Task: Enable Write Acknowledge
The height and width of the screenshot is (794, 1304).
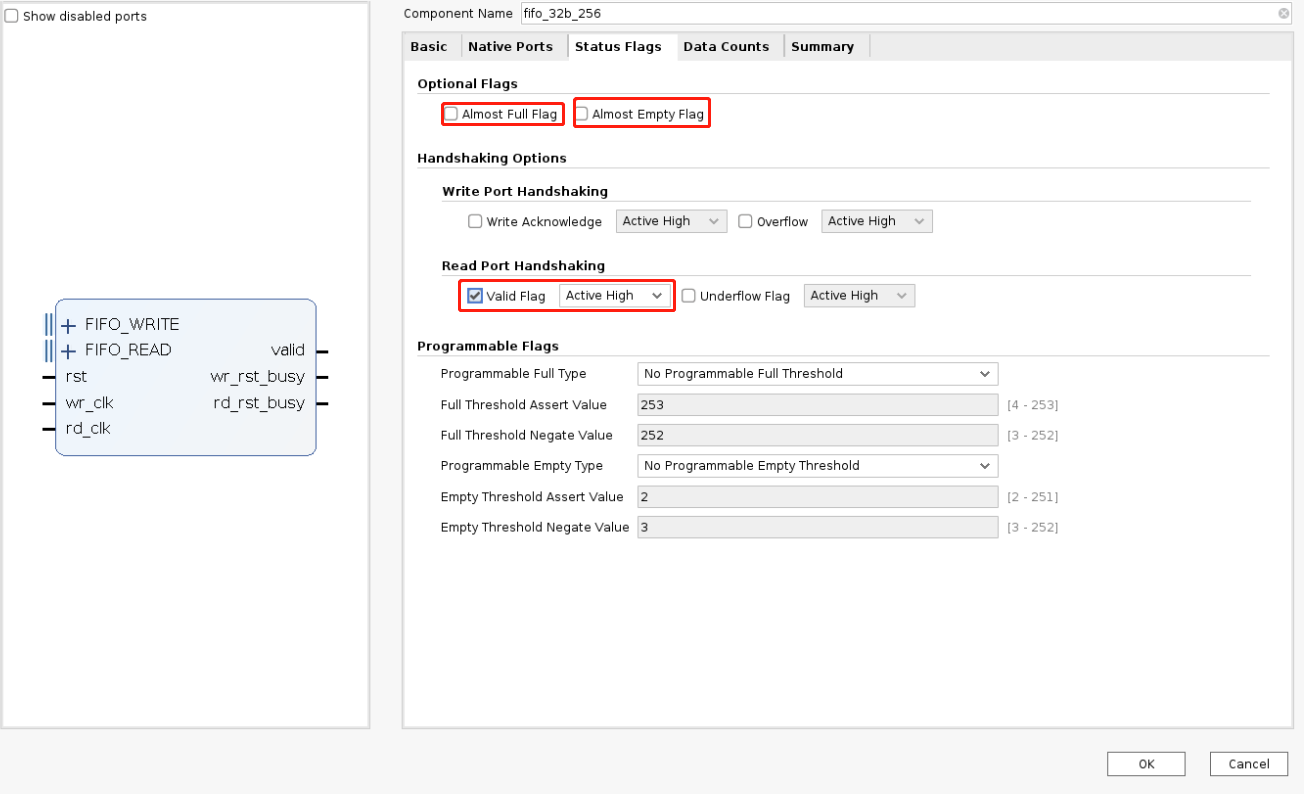Action: click(x=475, y=221)
